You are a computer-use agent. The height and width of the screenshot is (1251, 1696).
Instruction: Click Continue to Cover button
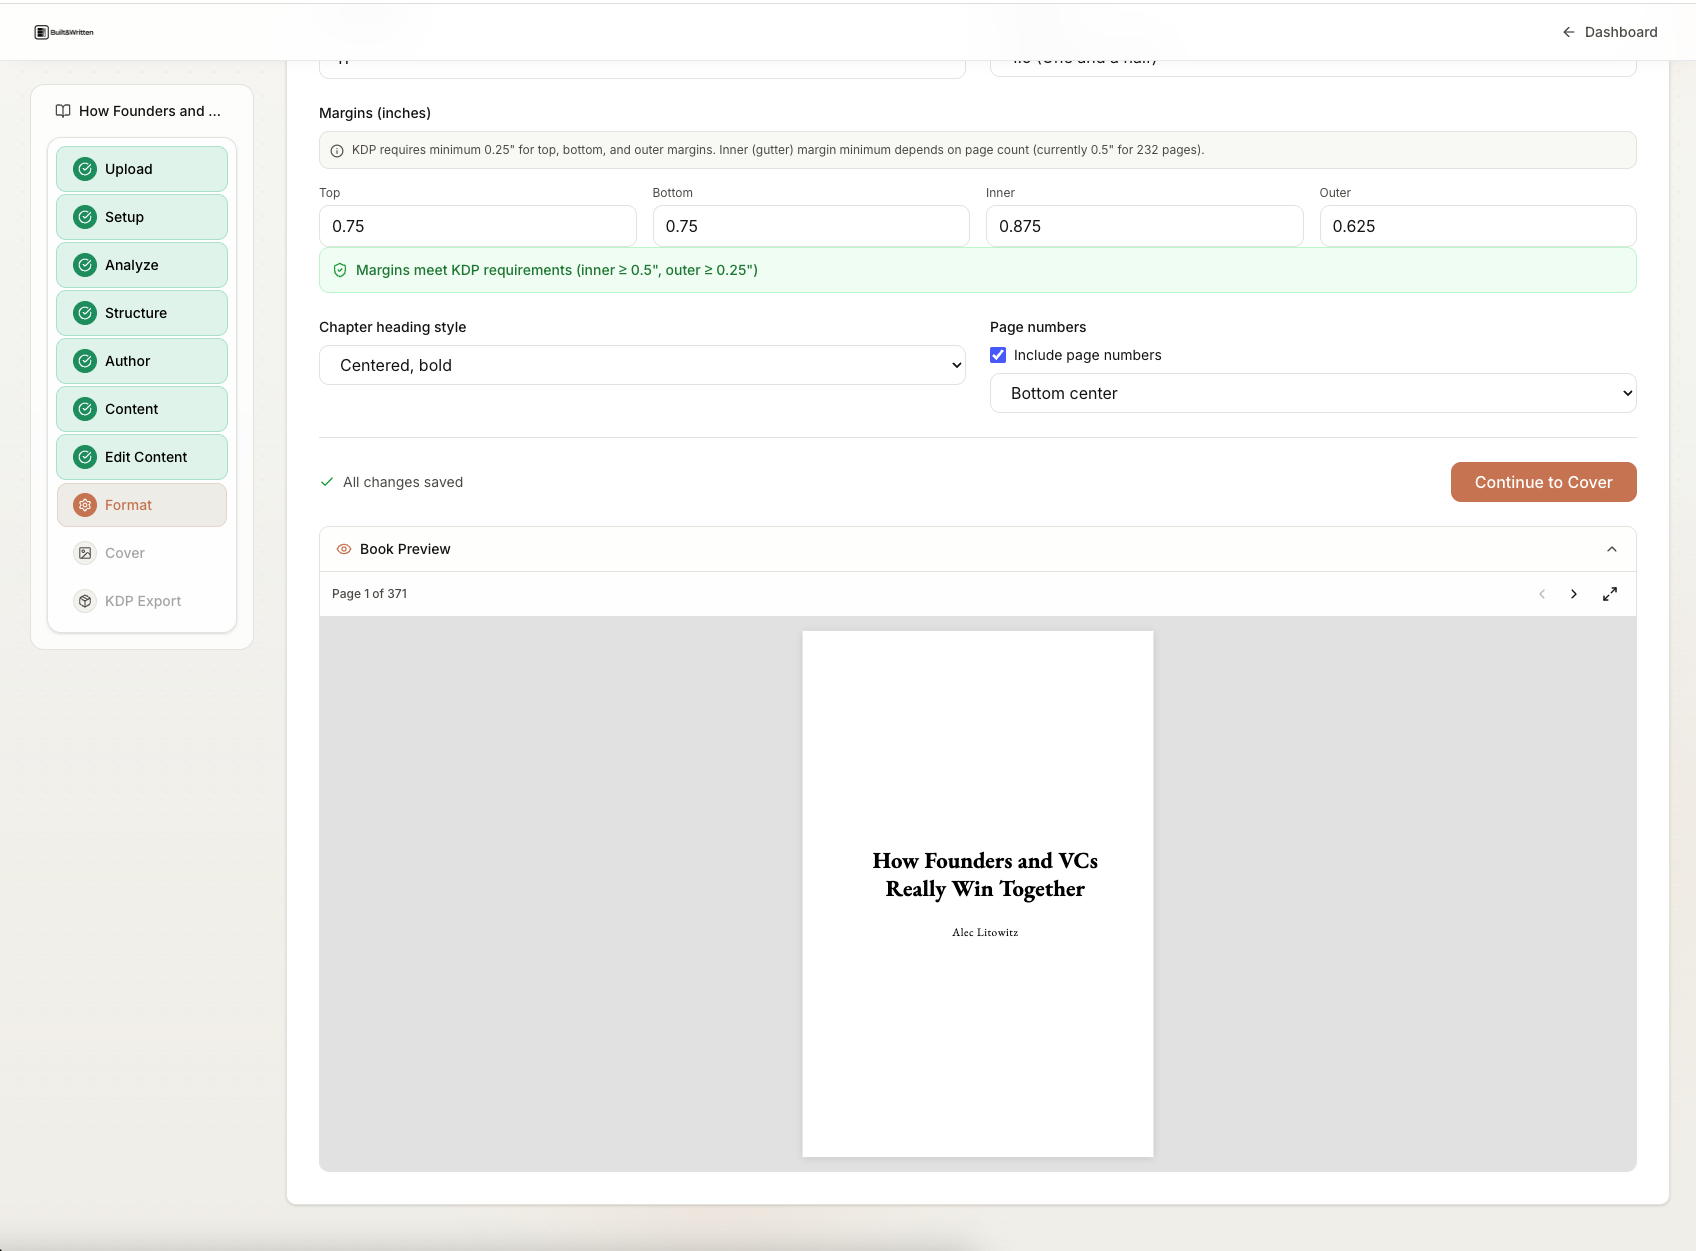coord(1543,482)
